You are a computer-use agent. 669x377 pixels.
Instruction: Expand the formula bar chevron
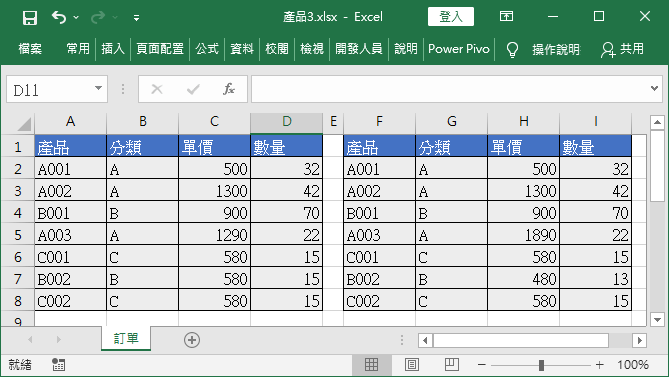[x=654, y=89]
